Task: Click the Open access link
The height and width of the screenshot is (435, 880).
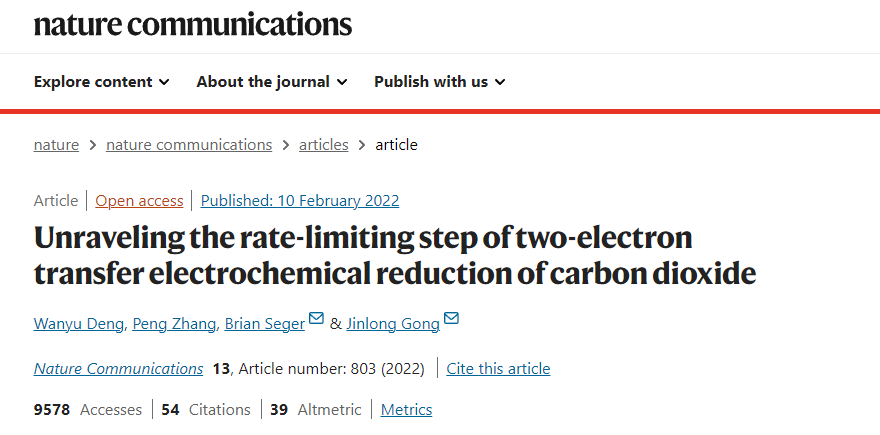Action: (x=139, y=201)
